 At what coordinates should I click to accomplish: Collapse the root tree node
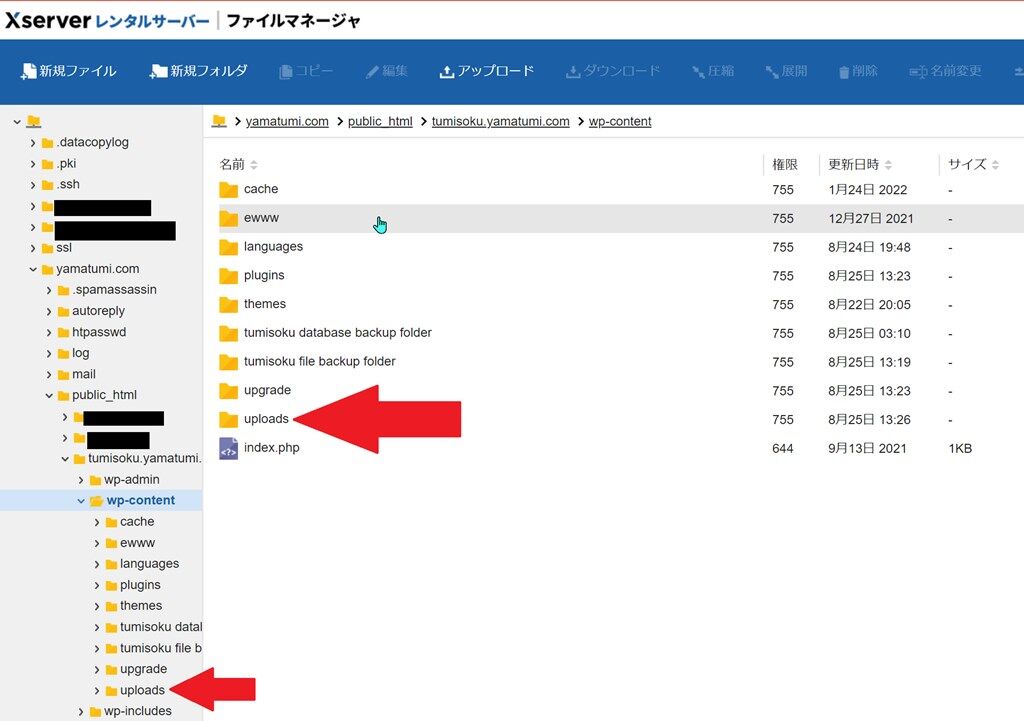[17, 121]
